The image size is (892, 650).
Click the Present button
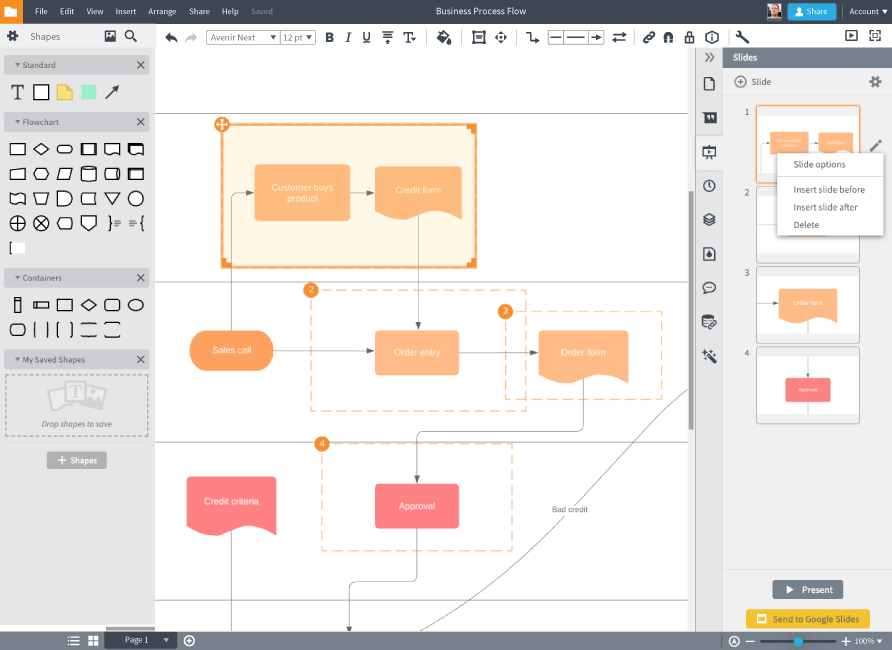(x=808, y=590)
